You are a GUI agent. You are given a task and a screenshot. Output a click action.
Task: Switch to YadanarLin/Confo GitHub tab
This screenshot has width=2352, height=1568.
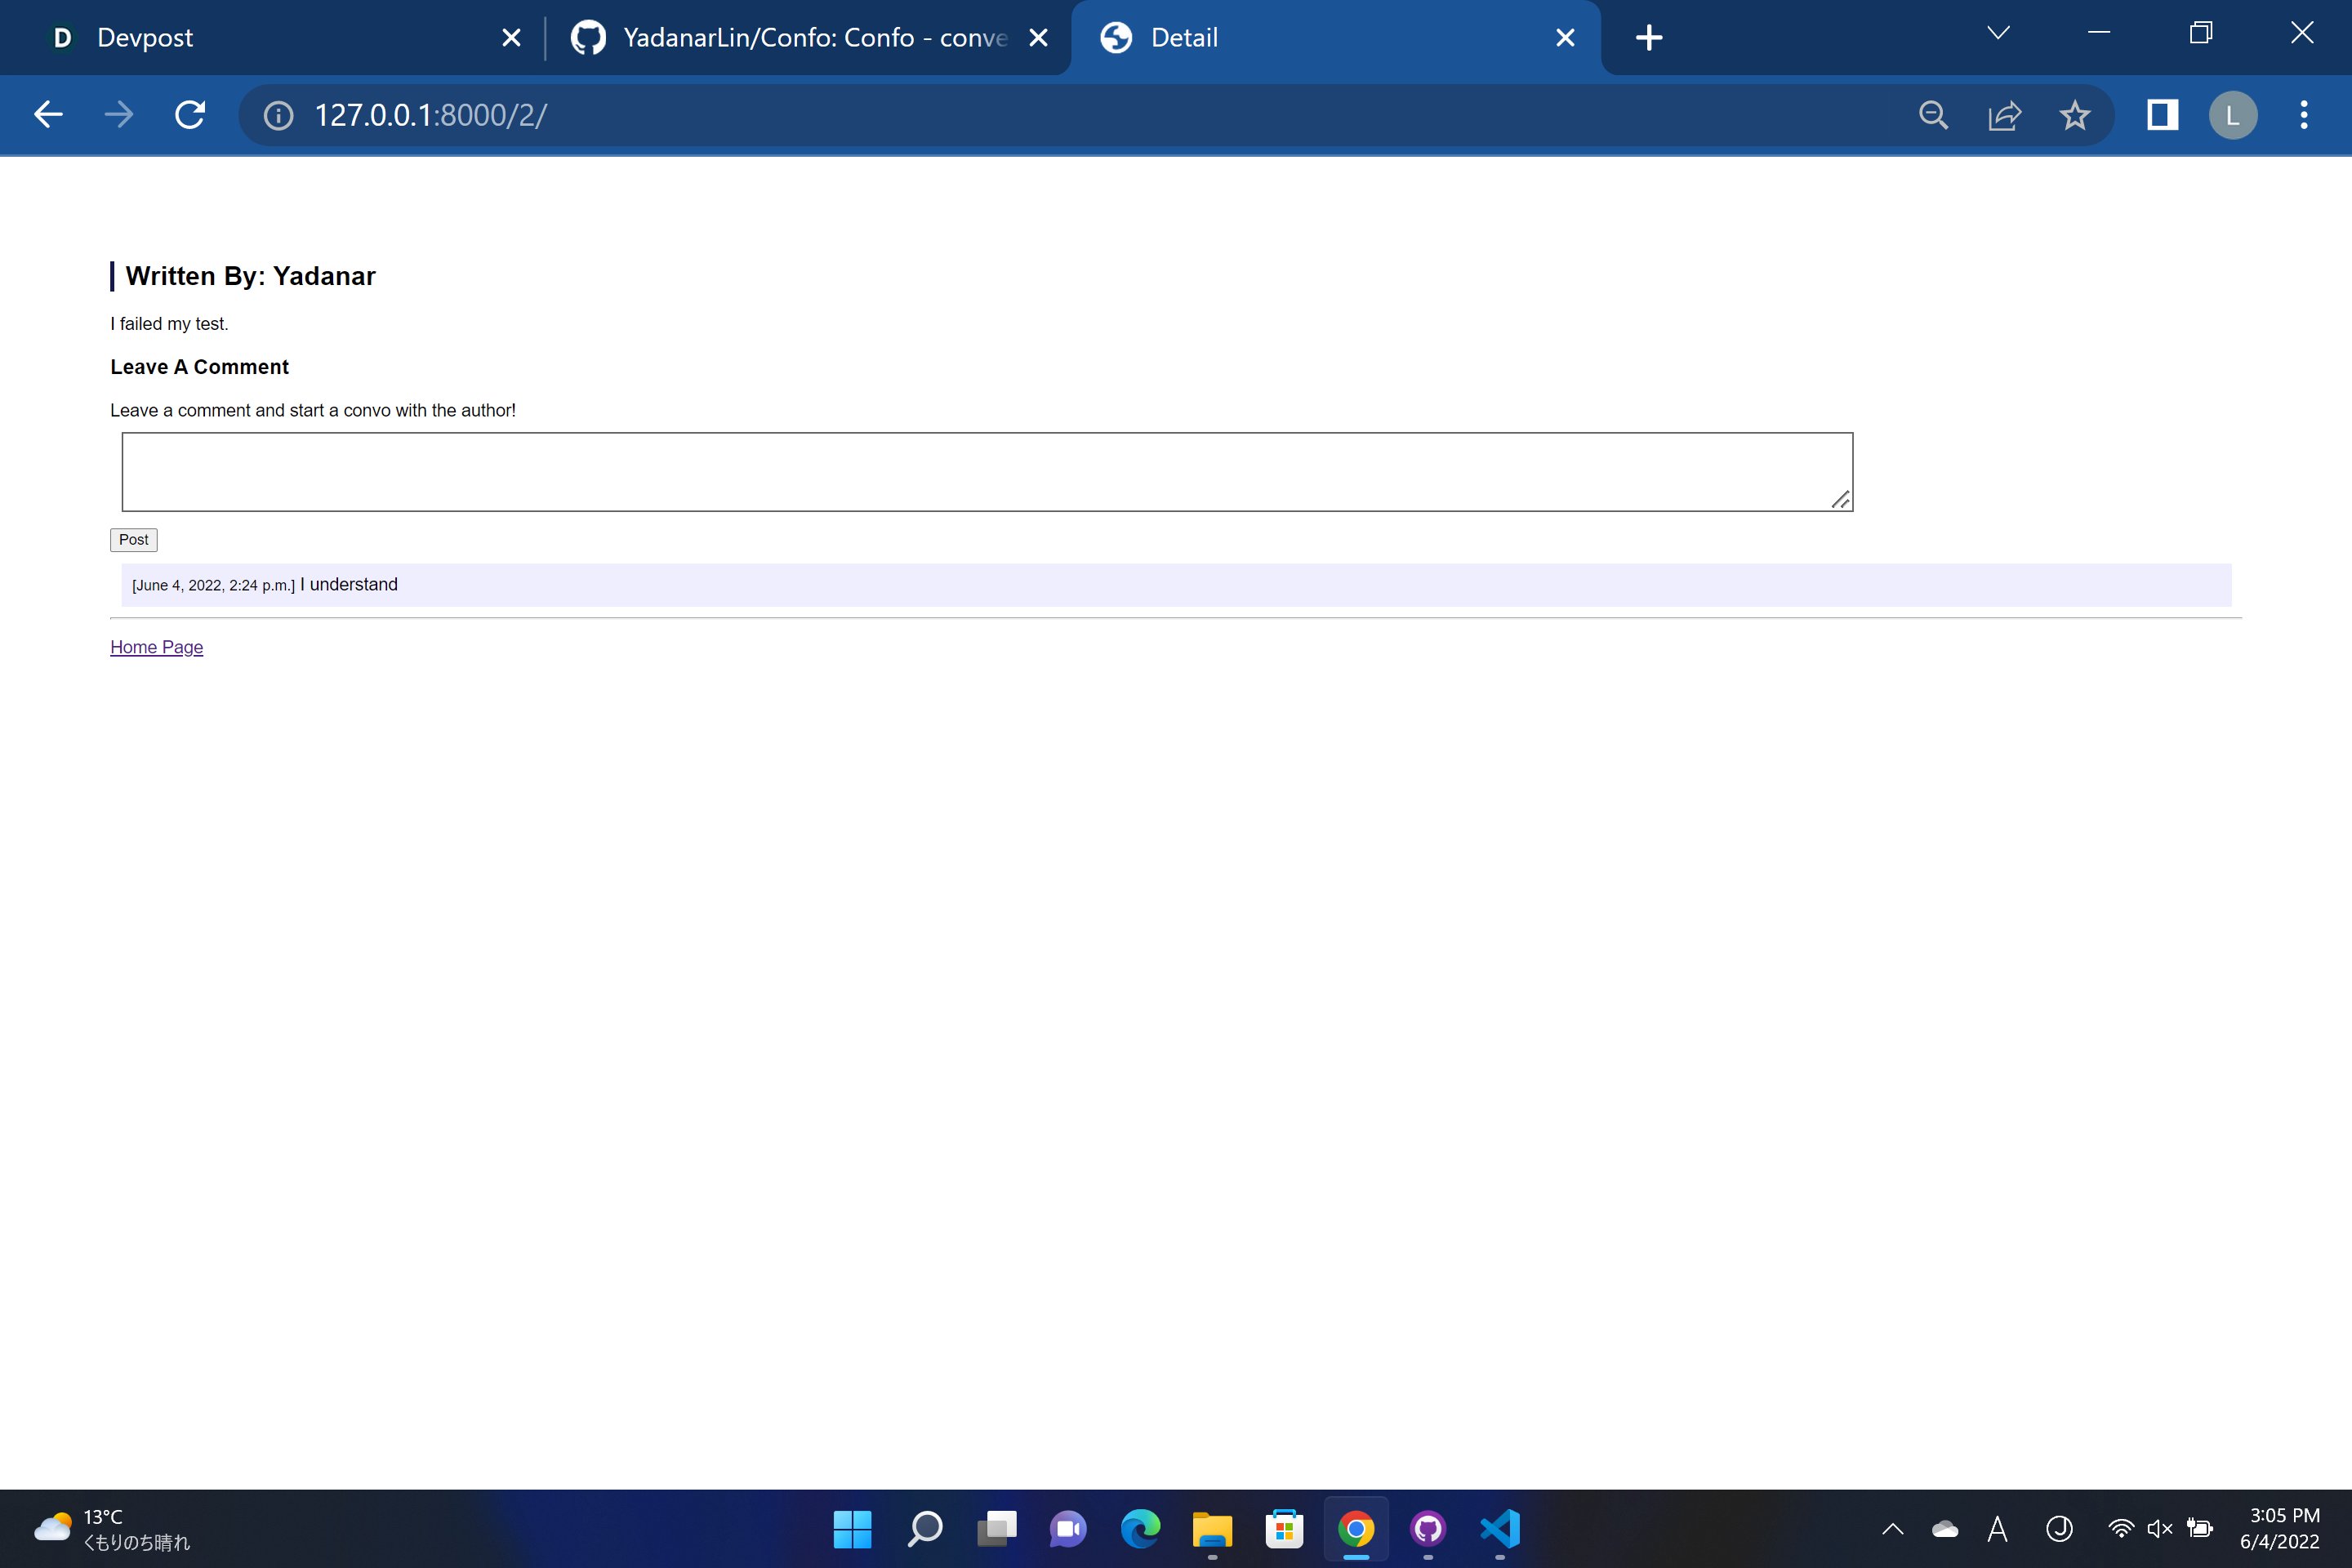click(800, 38)
